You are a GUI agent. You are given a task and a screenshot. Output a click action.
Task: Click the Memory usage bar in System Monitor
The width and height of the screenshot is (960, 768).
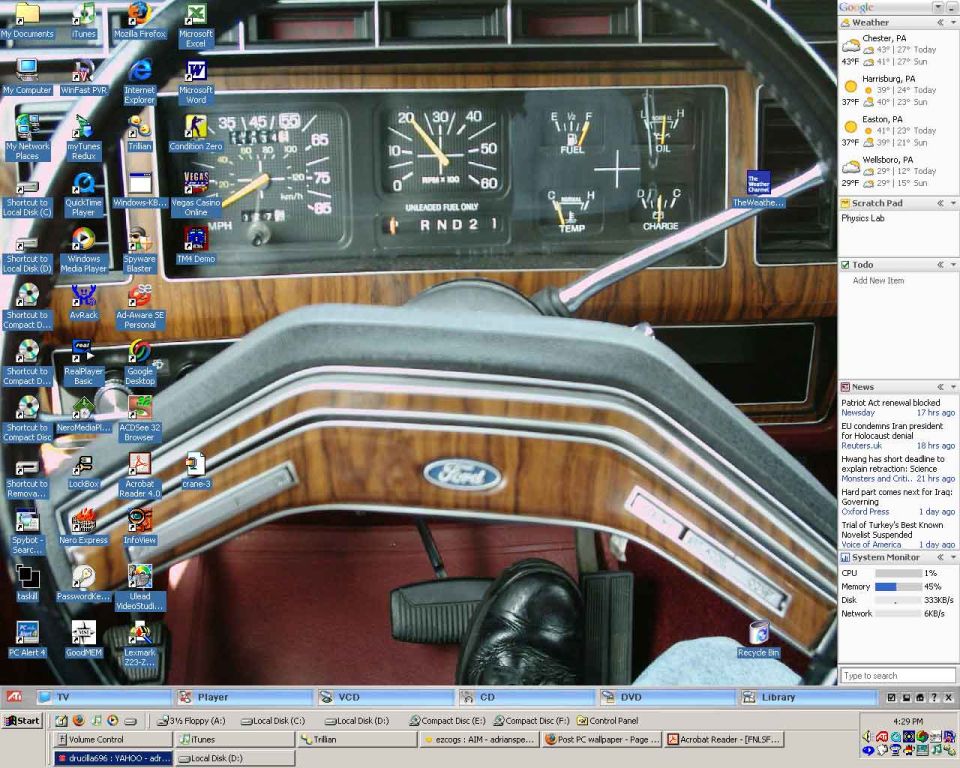(x=898, y=587)
